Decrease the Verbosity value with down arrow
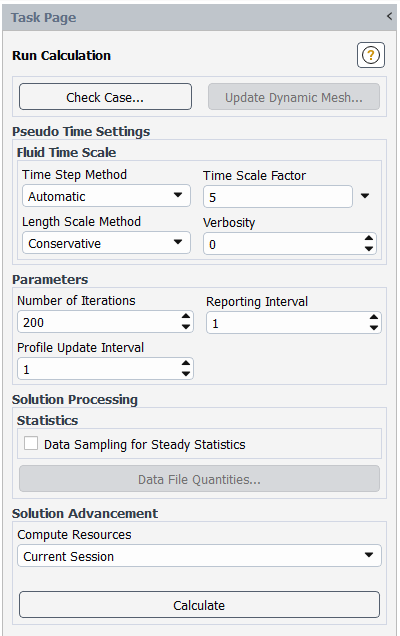The height and width of the screenshot is (636, 400). click(368, 248)
